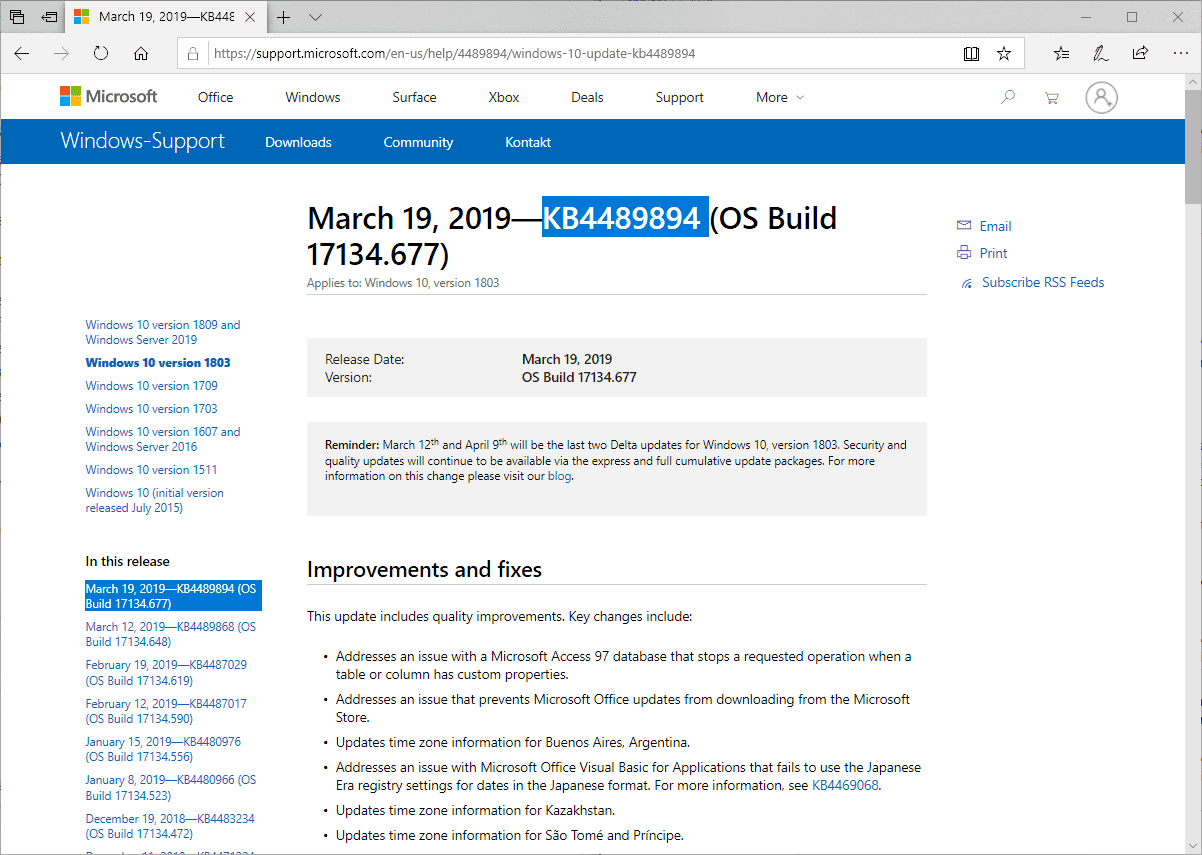Image resolution: width=1202 pixels, height=855 pixels.
Task: Click Subscribe RSS Feeds link
Action: (1043, 282)
